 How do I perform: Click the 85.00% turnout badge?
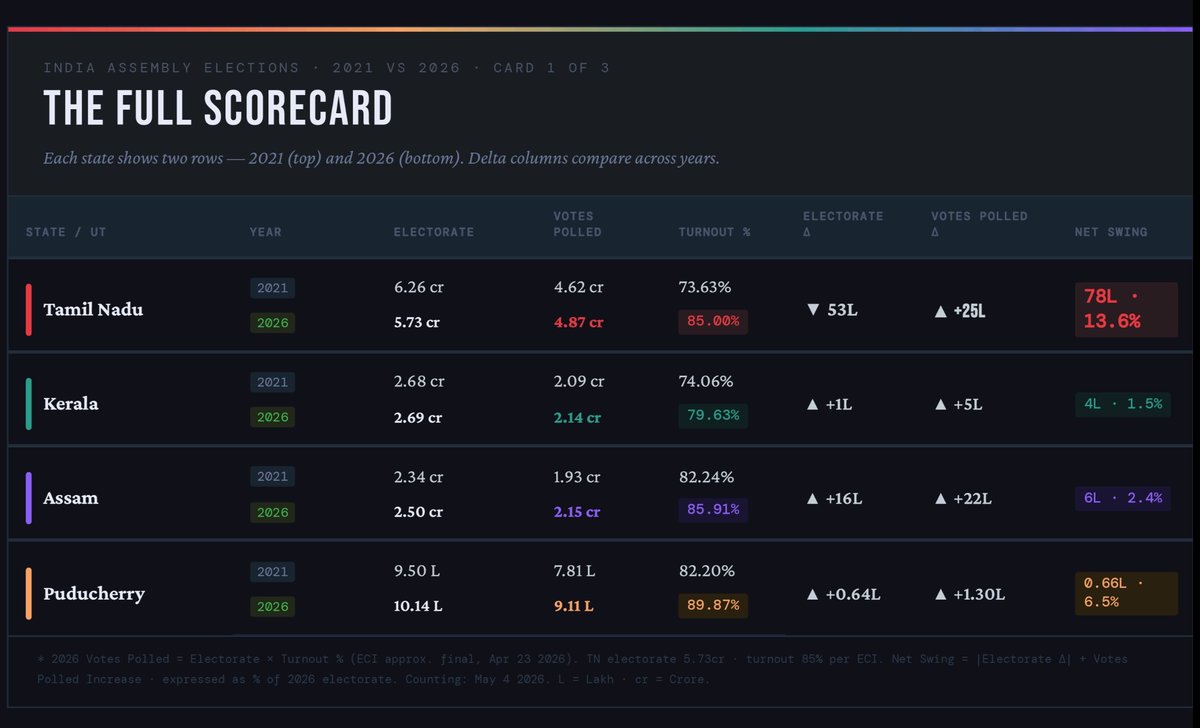click(x=713, y=322)
